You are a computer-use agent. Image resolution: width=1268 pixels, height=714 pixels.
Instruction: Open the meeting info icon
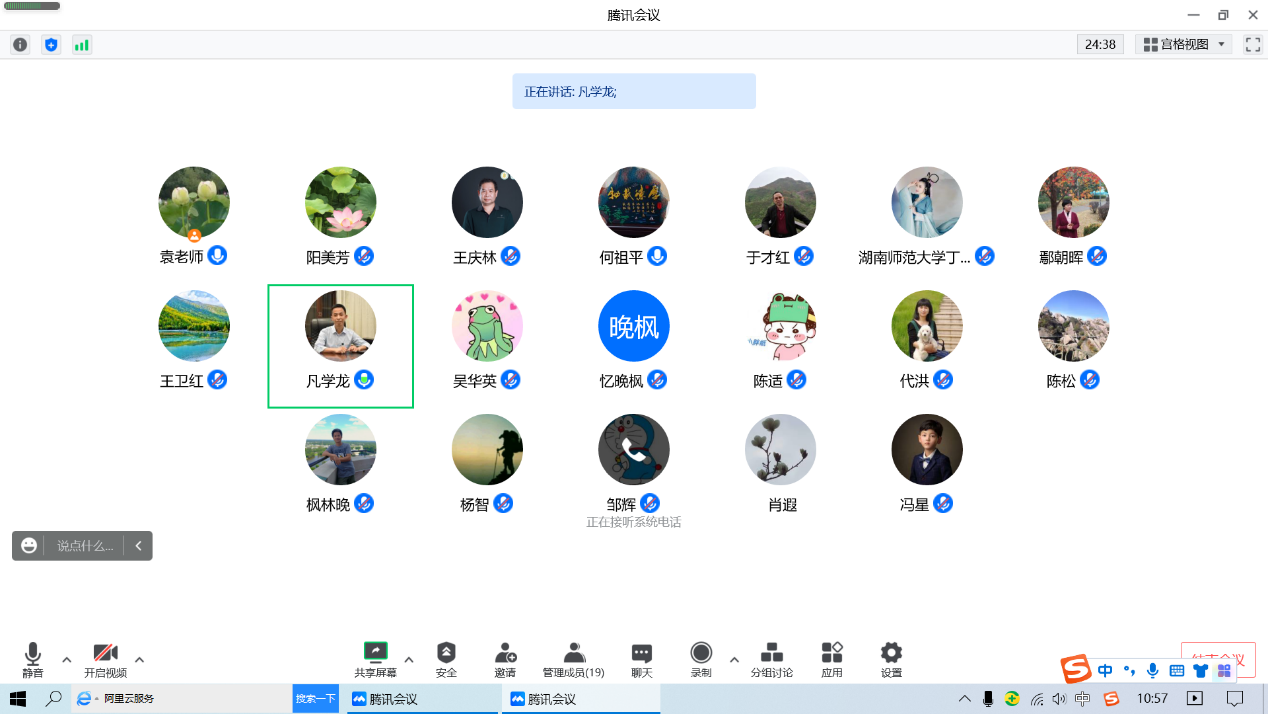pyautogui.click(x=20, y=45)
